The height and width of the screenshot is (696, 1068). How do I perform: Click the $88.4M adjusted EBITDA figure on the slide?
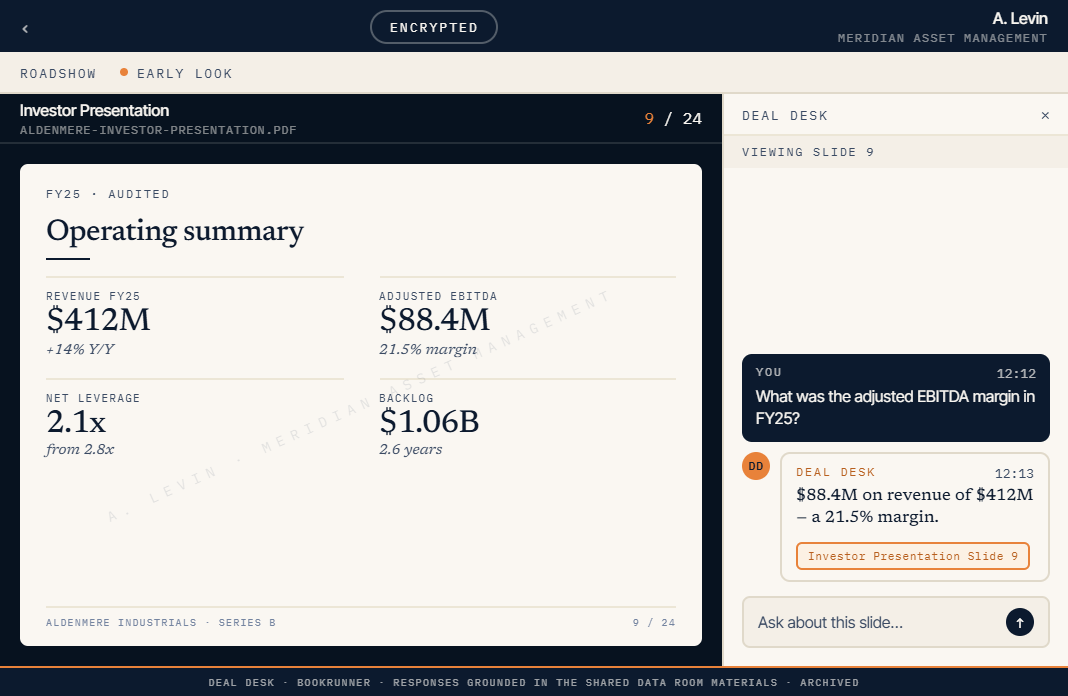435,319
